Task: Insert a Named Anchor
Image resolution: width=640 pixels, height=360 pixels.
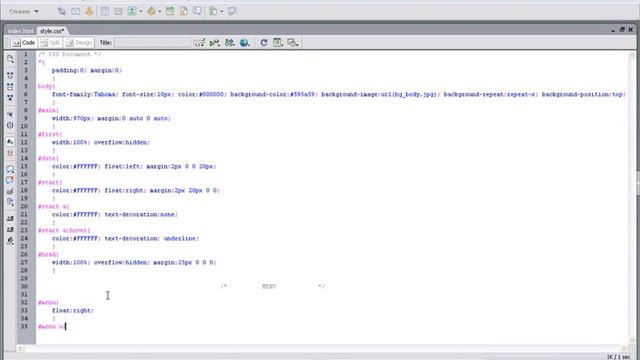Action: click(x=89, y=11)
